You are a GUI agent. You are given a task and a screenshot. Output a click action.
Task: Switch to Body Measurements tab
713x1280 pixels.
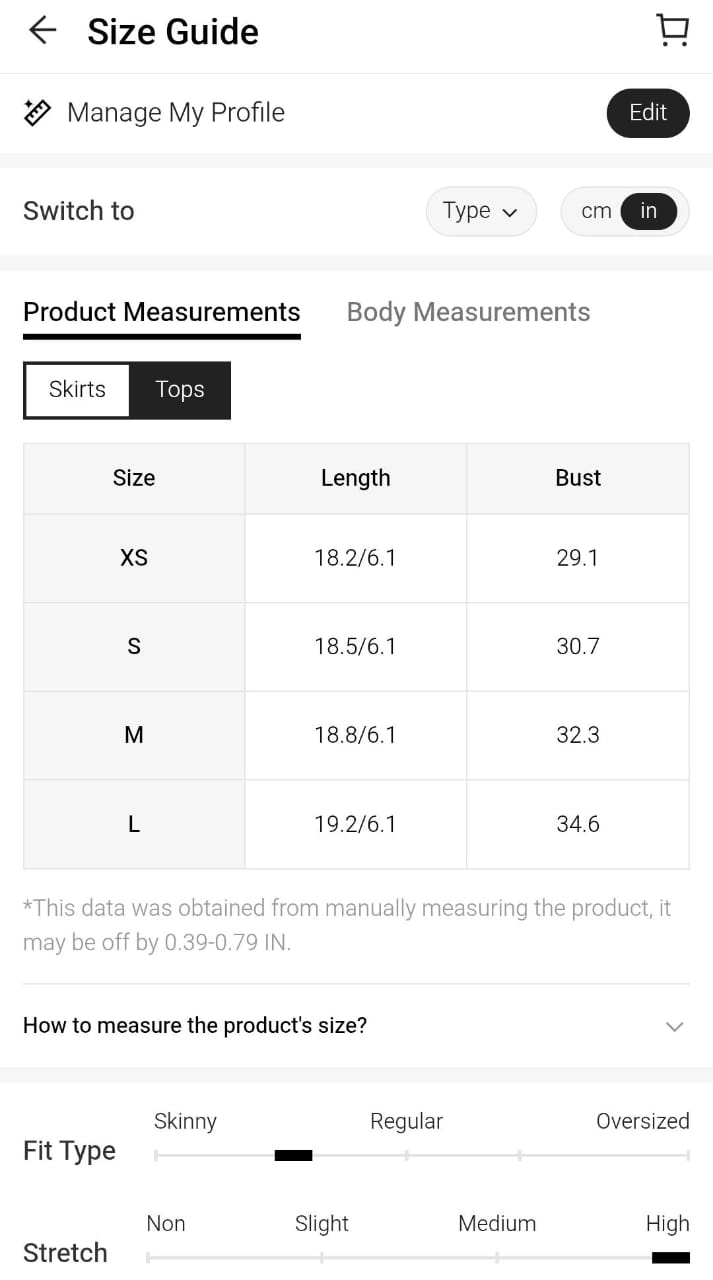(468, 312)
